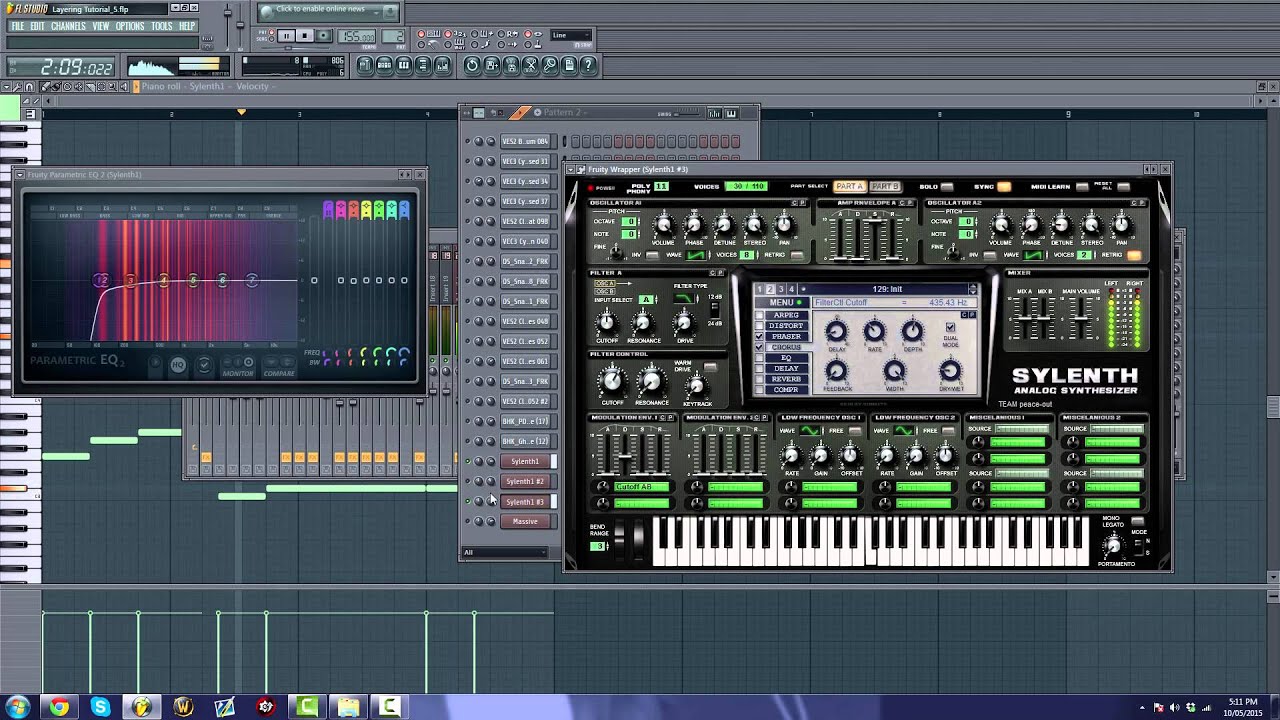
Task: Select PART B in Sylenth
Action: pos(884,187)
